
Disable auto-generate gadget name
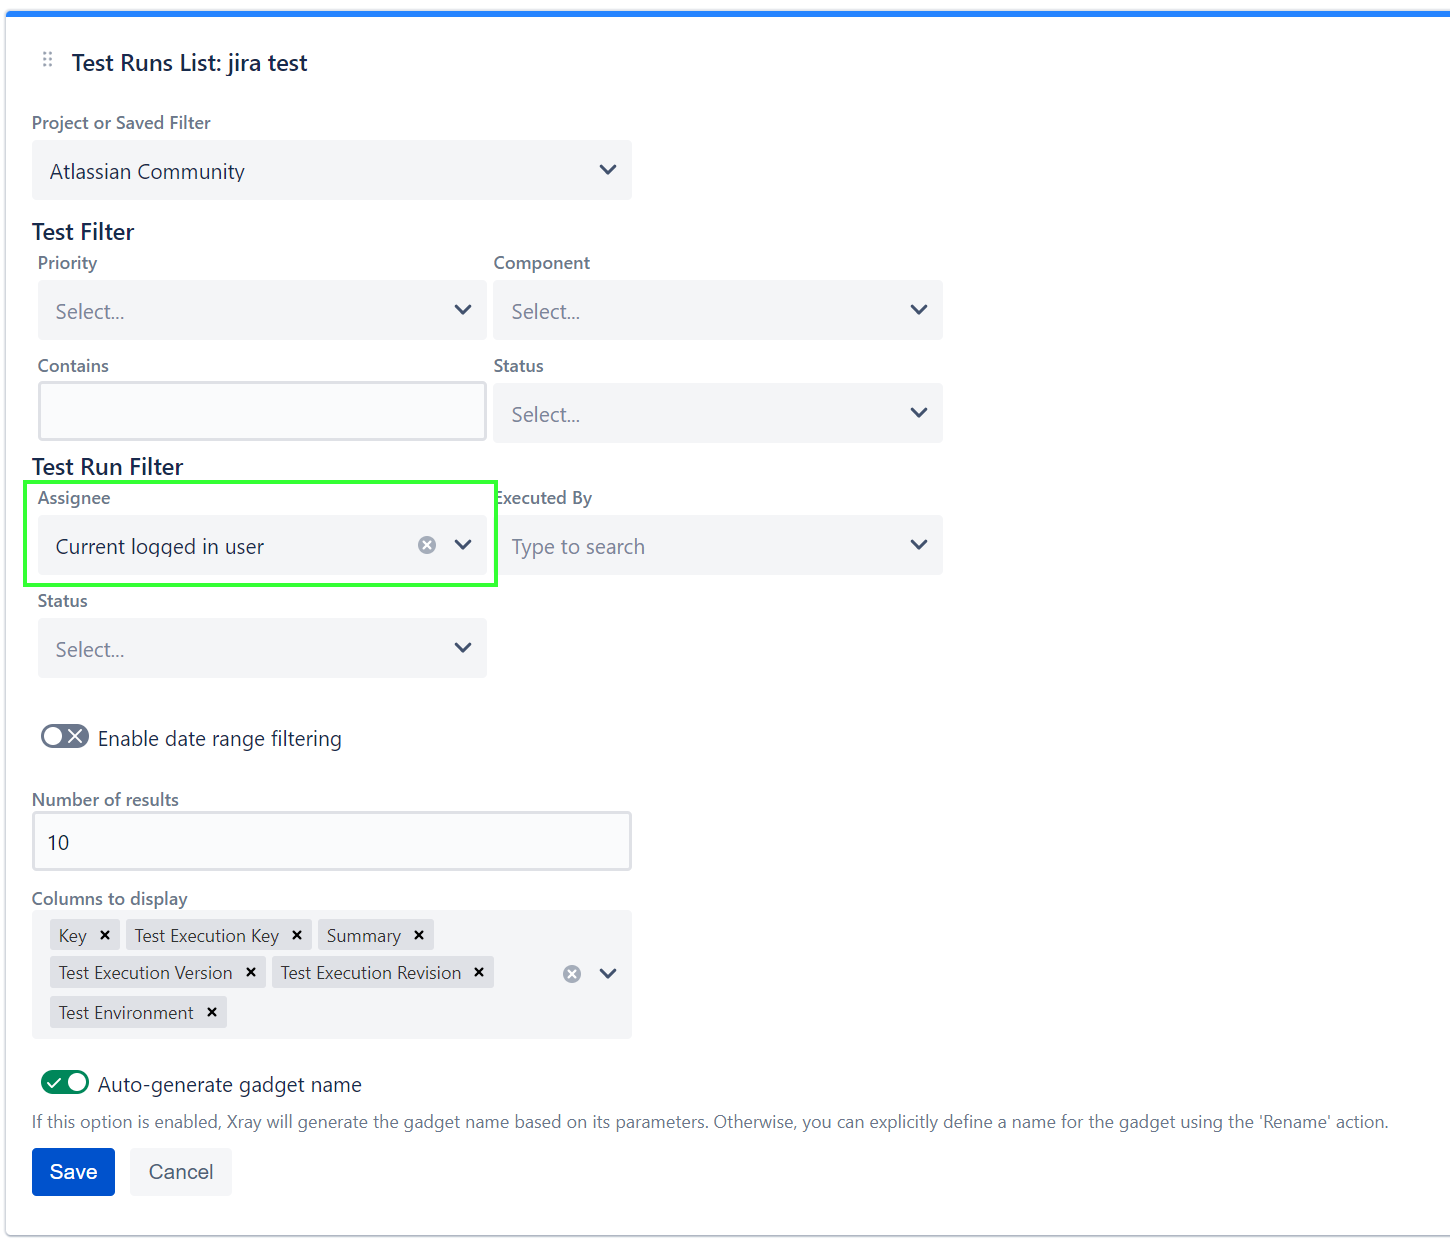tap(64, 1082)
